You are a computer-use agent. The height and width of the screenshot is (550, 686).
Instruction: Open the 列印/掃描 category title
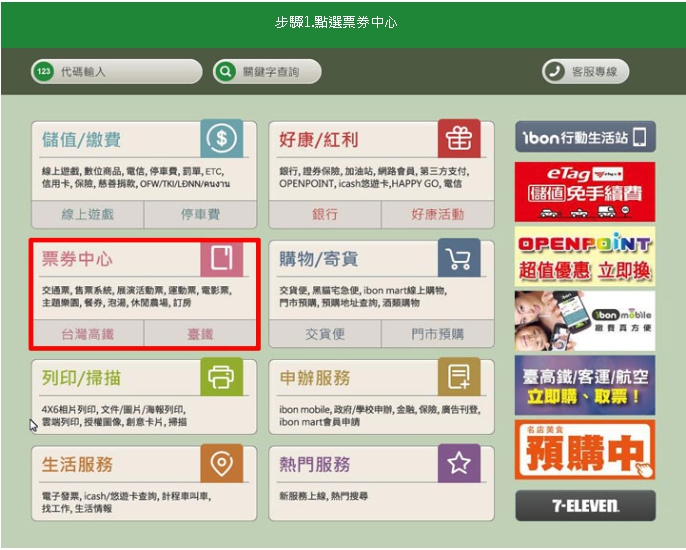coord(81,378)
